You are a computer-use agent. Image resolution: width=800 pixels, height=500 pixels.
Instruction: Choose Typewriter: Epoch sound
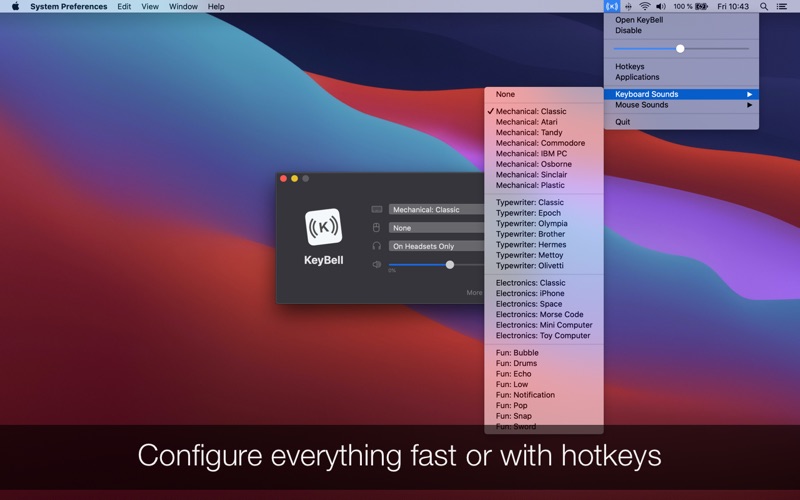click(x=544, y=213)
